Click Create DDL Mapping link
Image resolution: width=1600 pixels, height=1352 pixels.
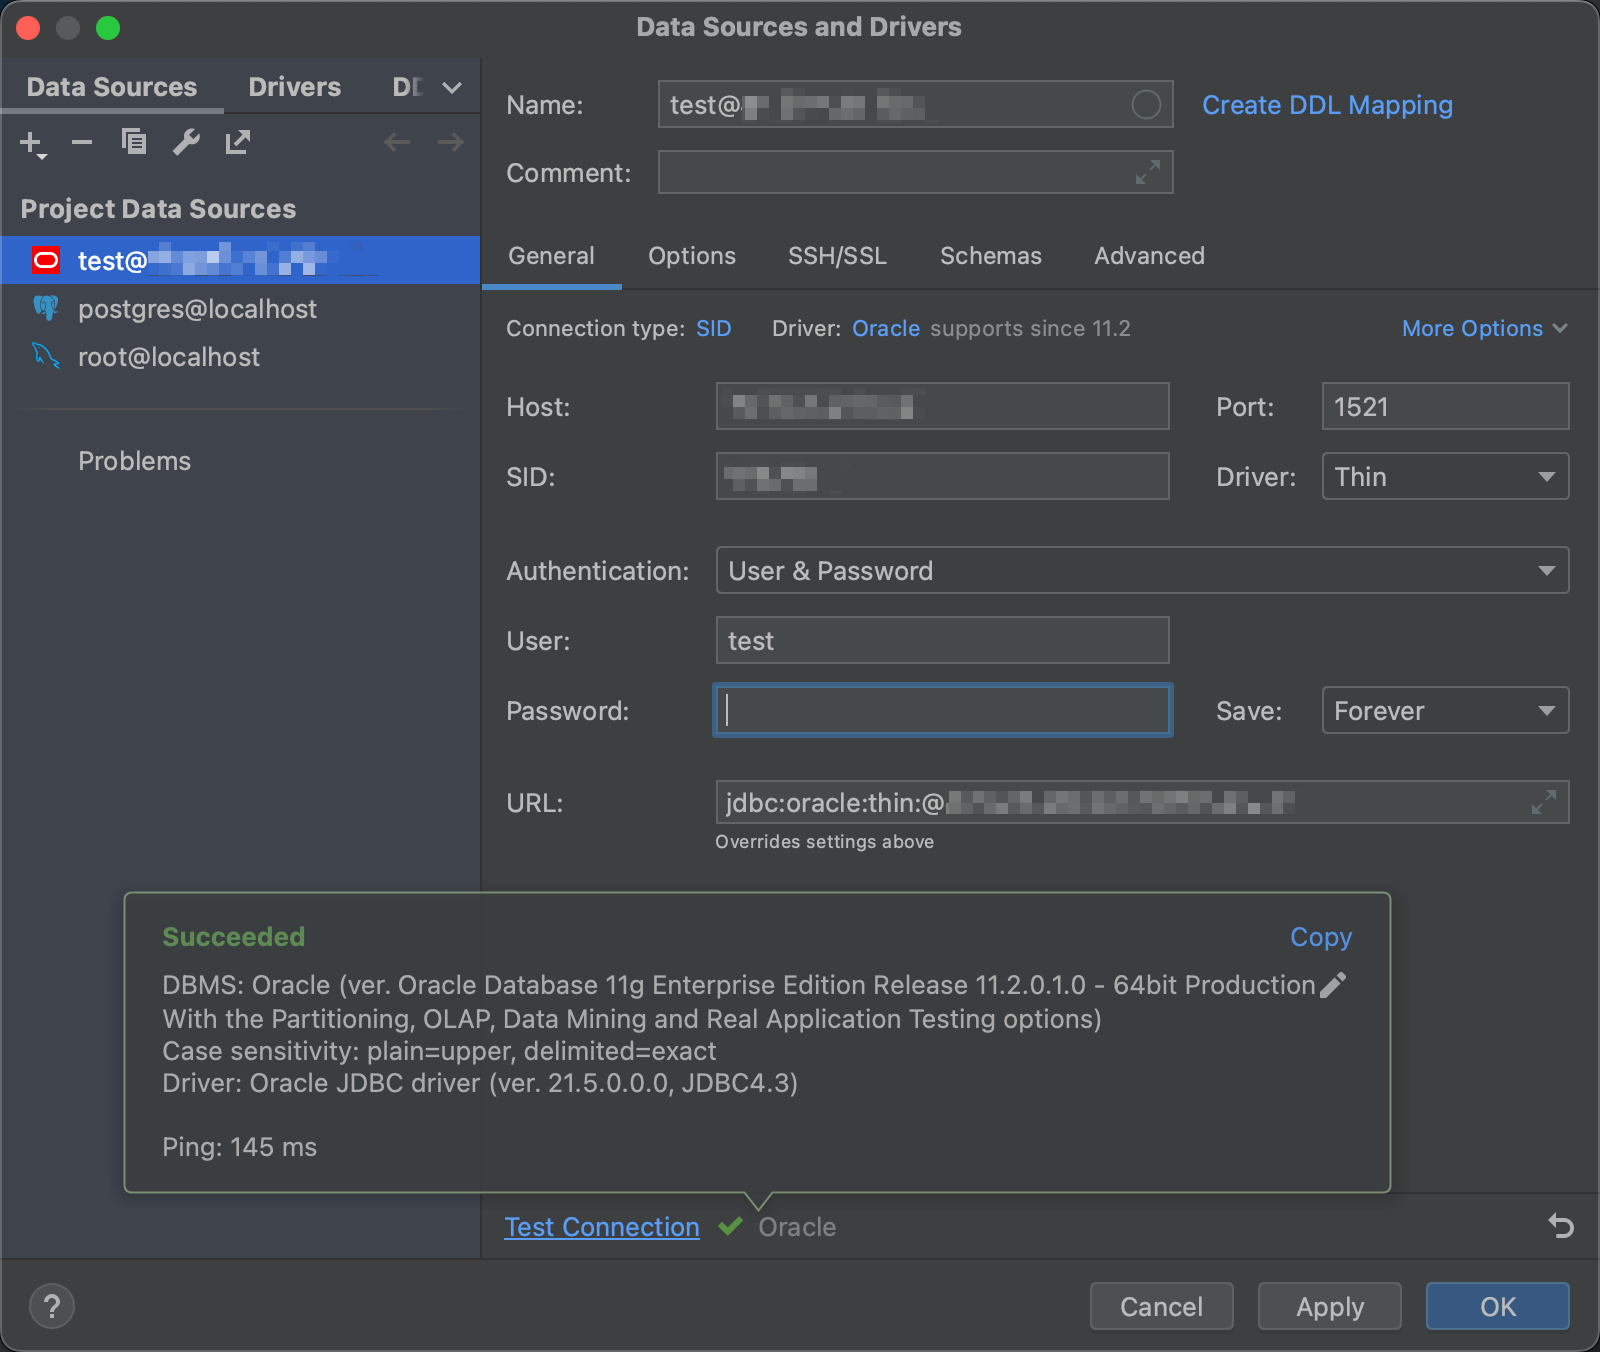click(1327, 105)
